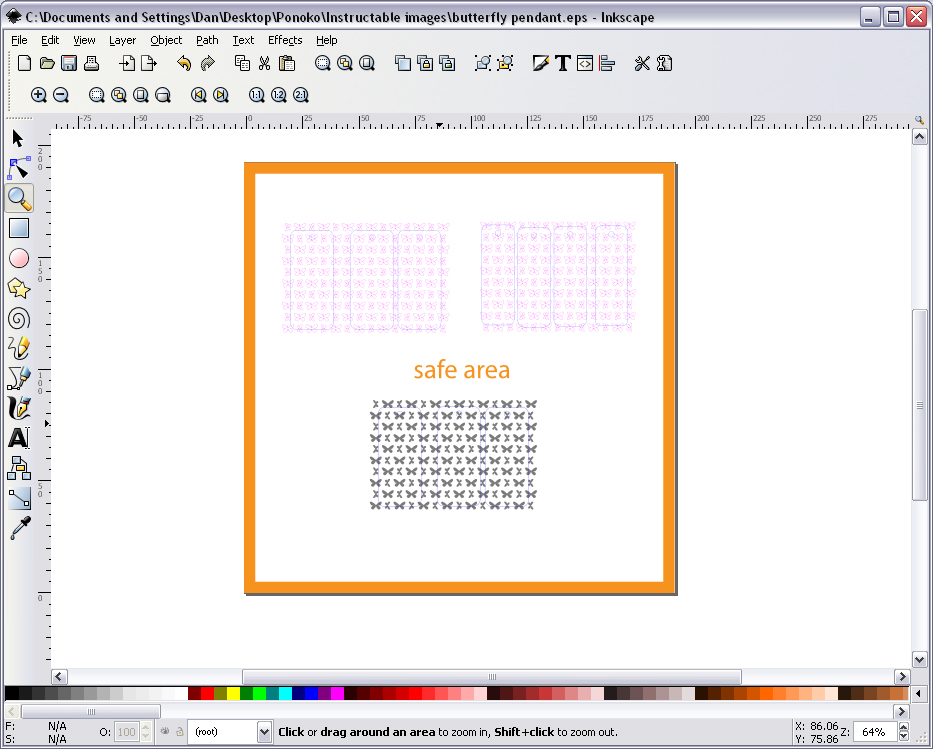This screenshot has width=933, height=749.
Task: Select the Rectangle tool
Action: point(17,228)
